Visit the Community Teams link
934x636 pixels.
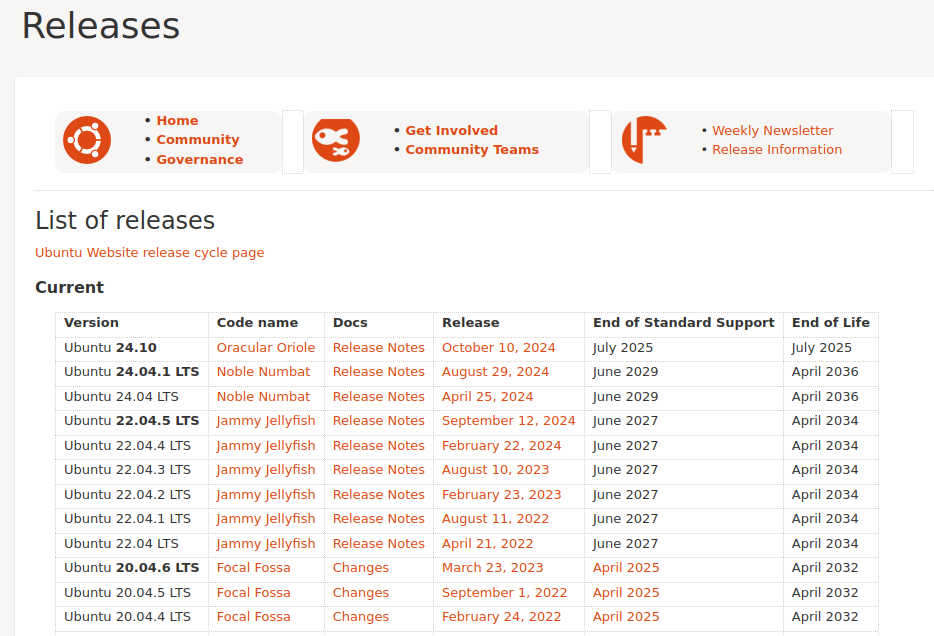click(x=472, y=149)
